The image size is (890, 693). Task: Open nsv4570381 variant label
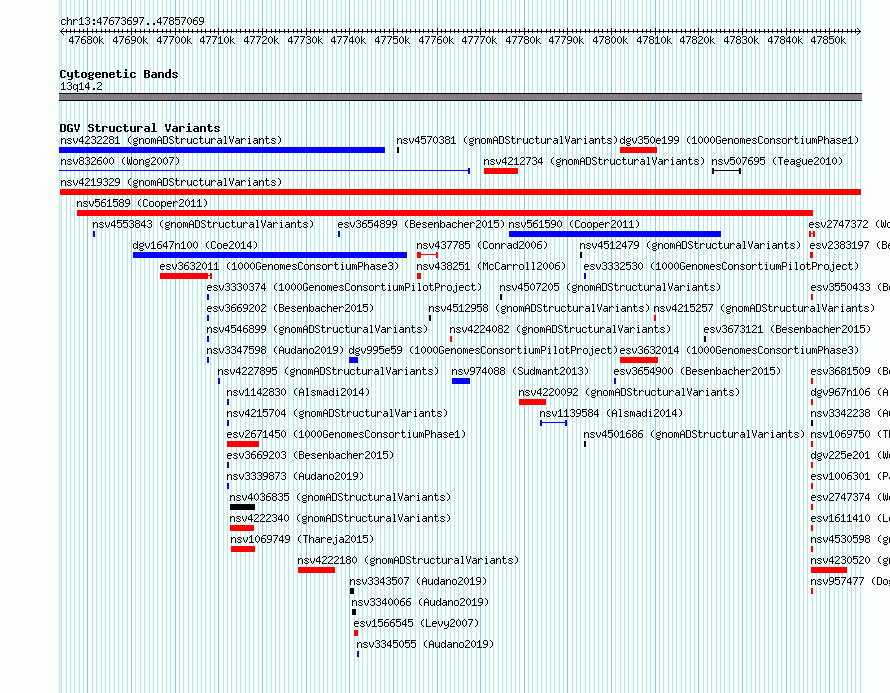507,140
